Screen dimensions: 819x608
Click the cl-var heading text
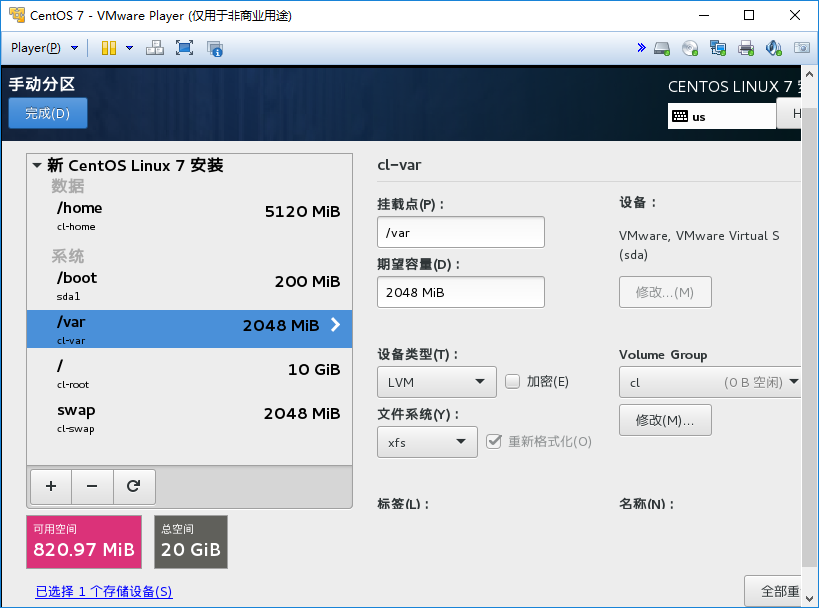coord(399,165)
